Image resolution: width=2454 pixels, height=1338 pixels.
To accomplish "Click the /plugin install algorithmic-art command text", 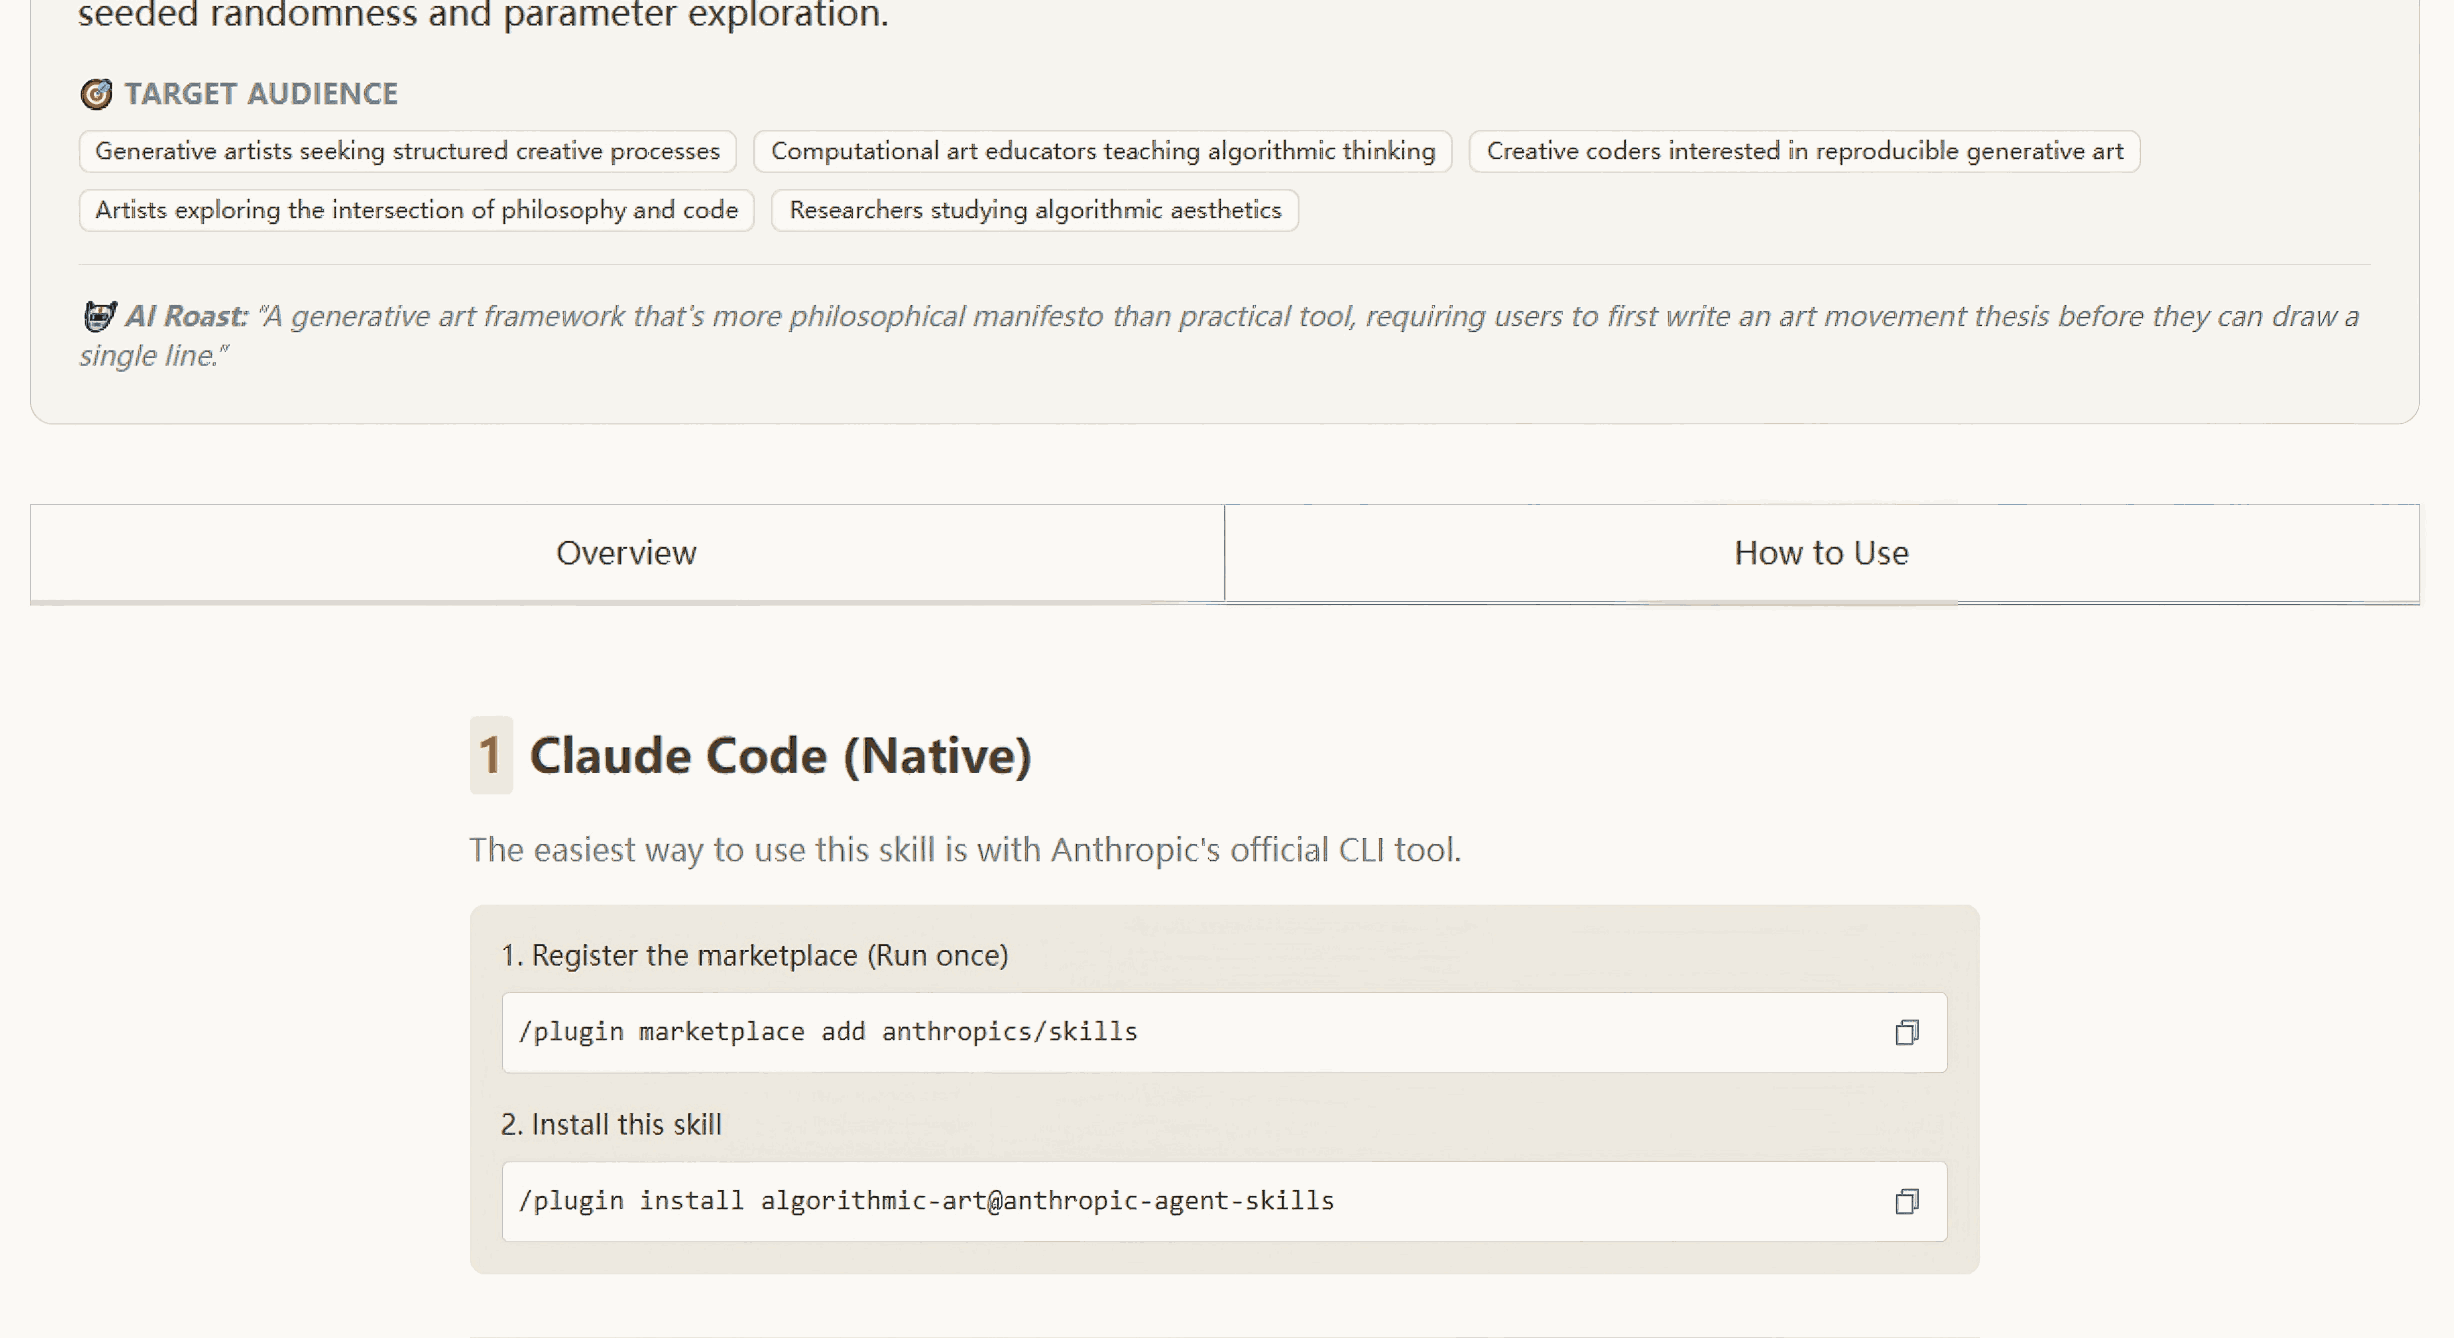I will [926, 1202].
